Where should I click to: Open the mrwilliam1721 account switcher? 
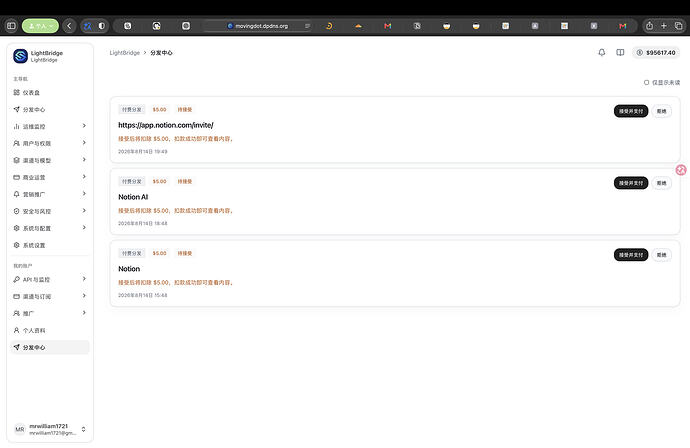[50, 429]
